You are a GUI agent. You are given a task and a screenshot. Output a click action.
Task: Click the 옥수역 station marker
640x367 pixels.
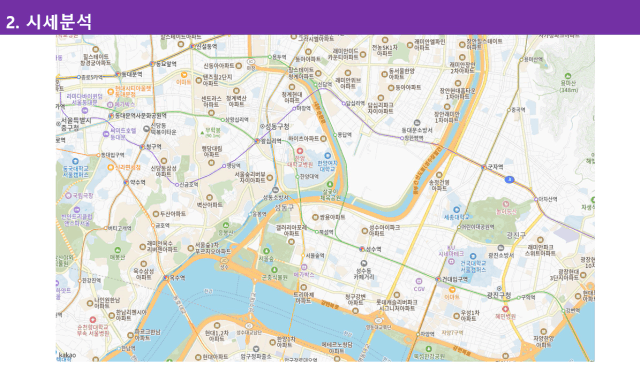point(166,278)
